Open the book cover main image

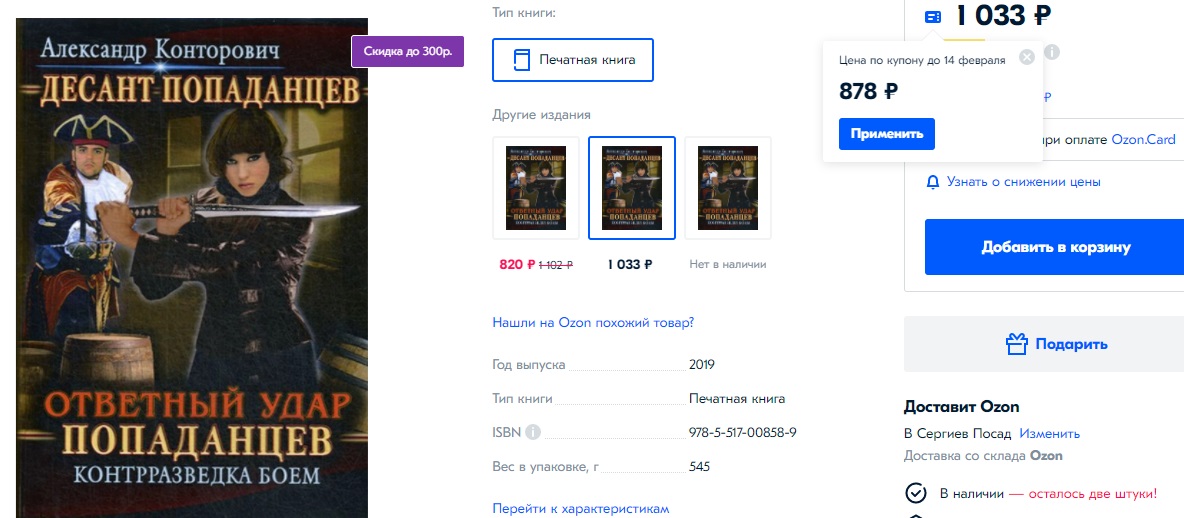pos(192,268)
